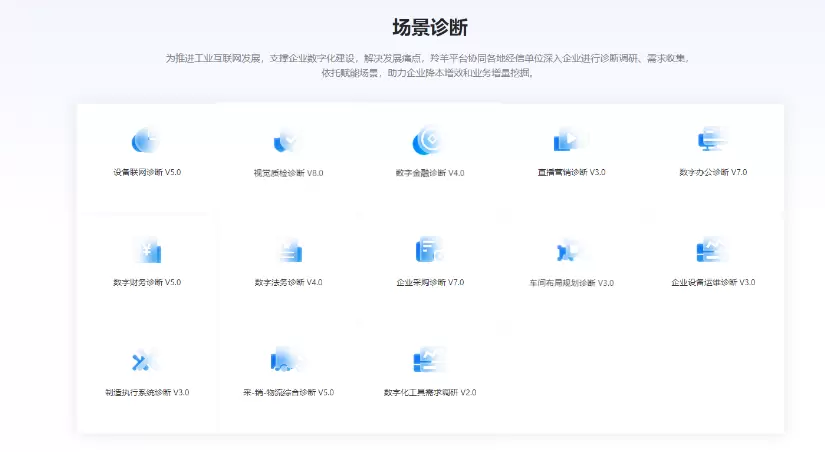Click the 设备联网诊断 icon

[146, 140]
